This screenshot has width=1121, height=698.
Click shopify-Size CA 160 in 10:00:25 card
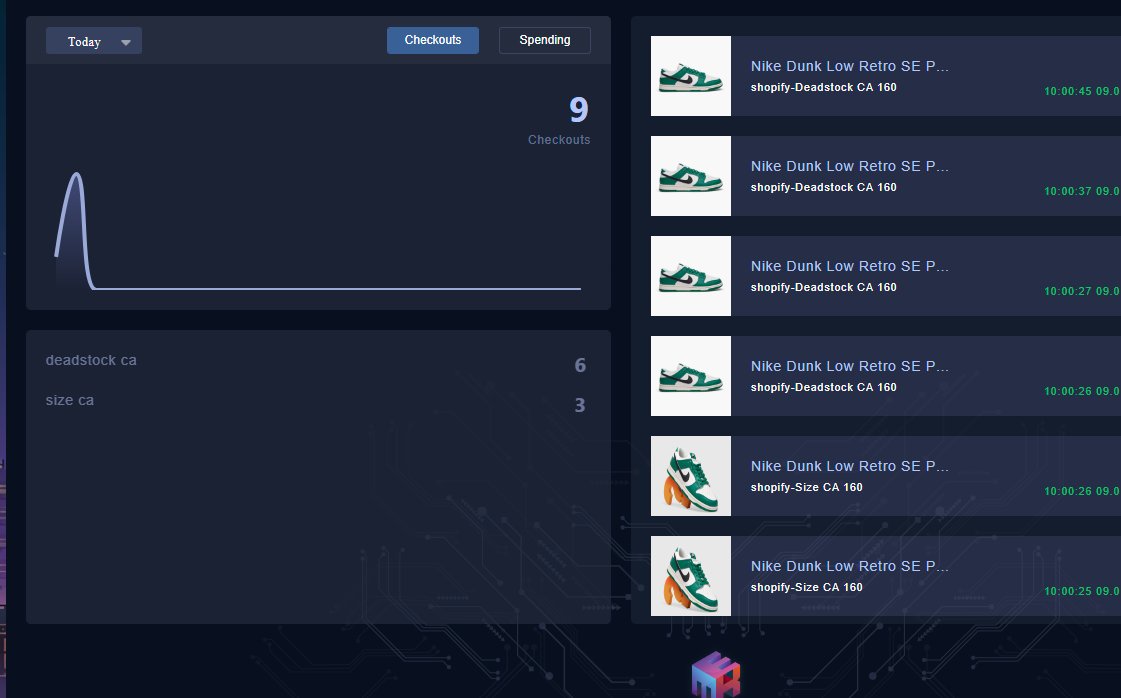(x=806, y=588)
